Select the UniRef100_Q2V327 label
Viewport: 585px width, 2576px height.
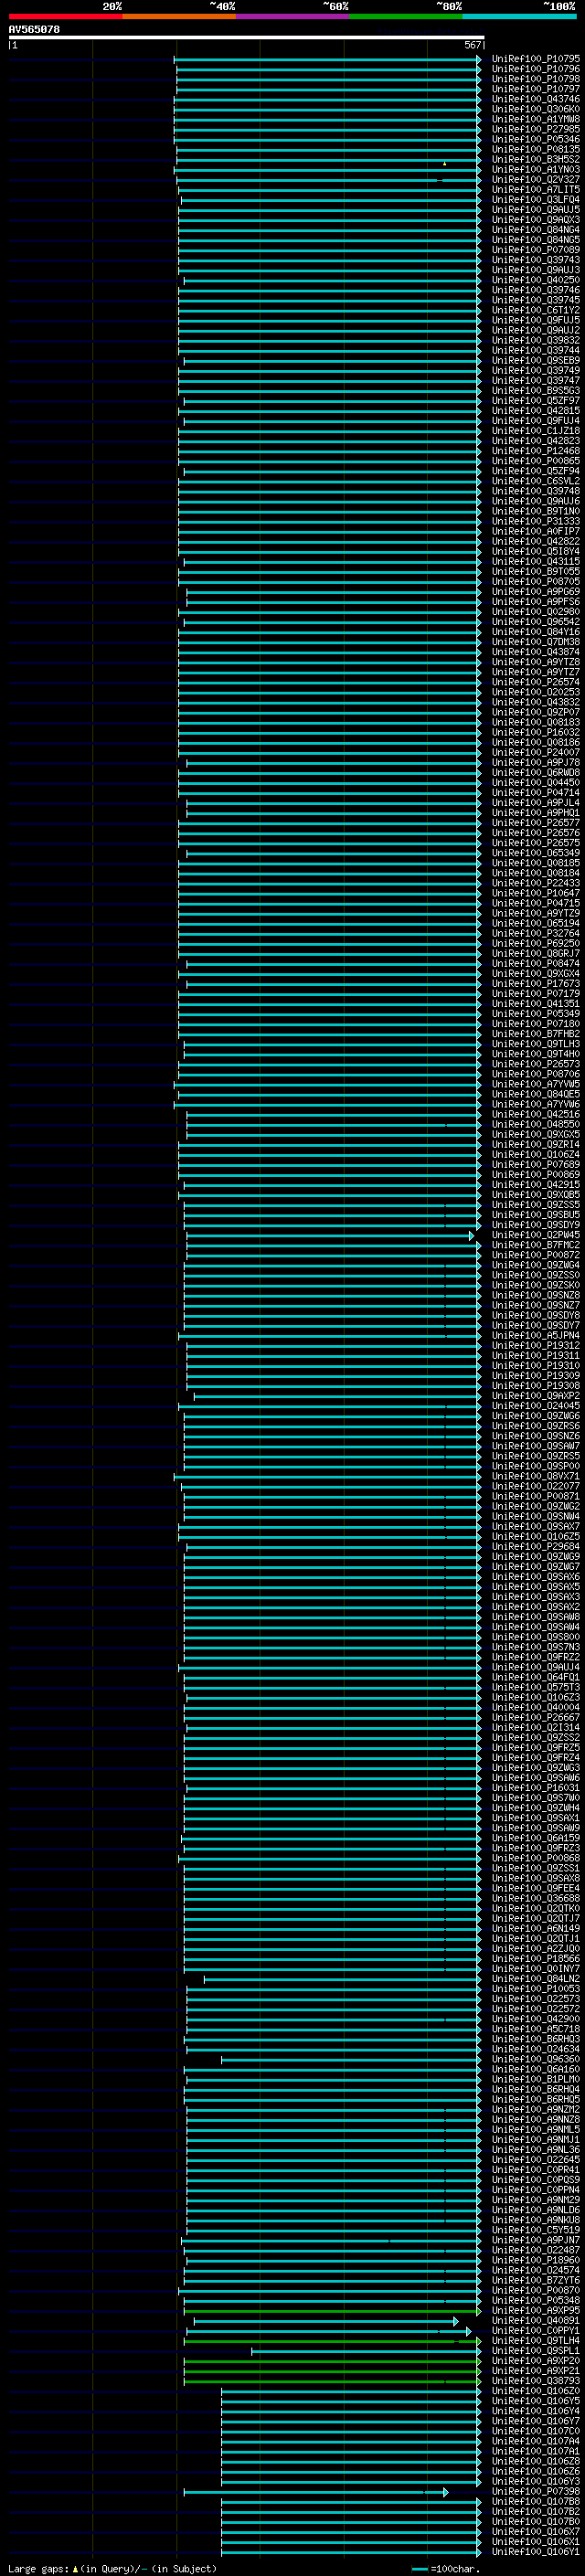click(x=535, y=179)
